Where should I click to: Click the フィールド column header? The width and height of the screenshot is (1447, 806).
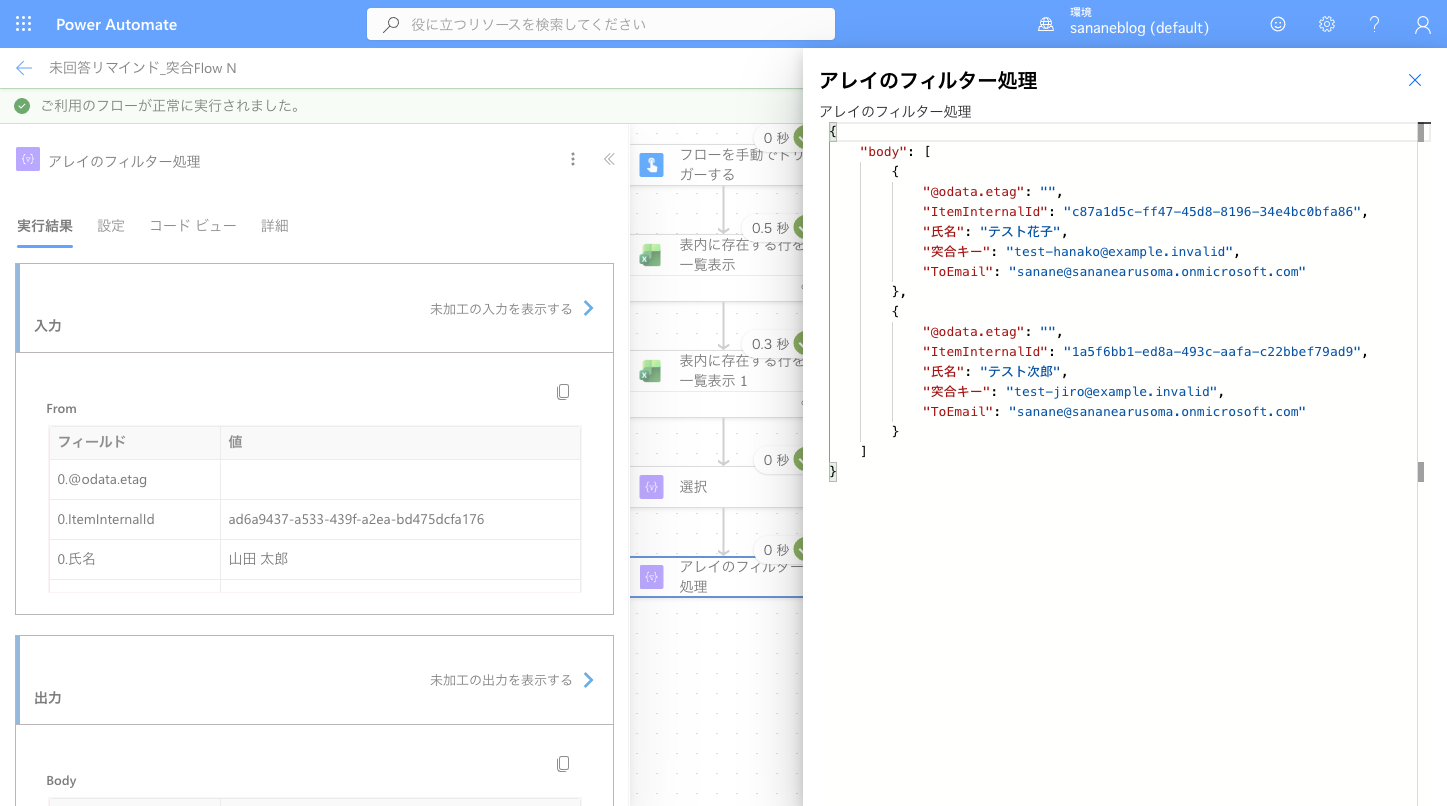pyautogui.click(x=134, y=442)
